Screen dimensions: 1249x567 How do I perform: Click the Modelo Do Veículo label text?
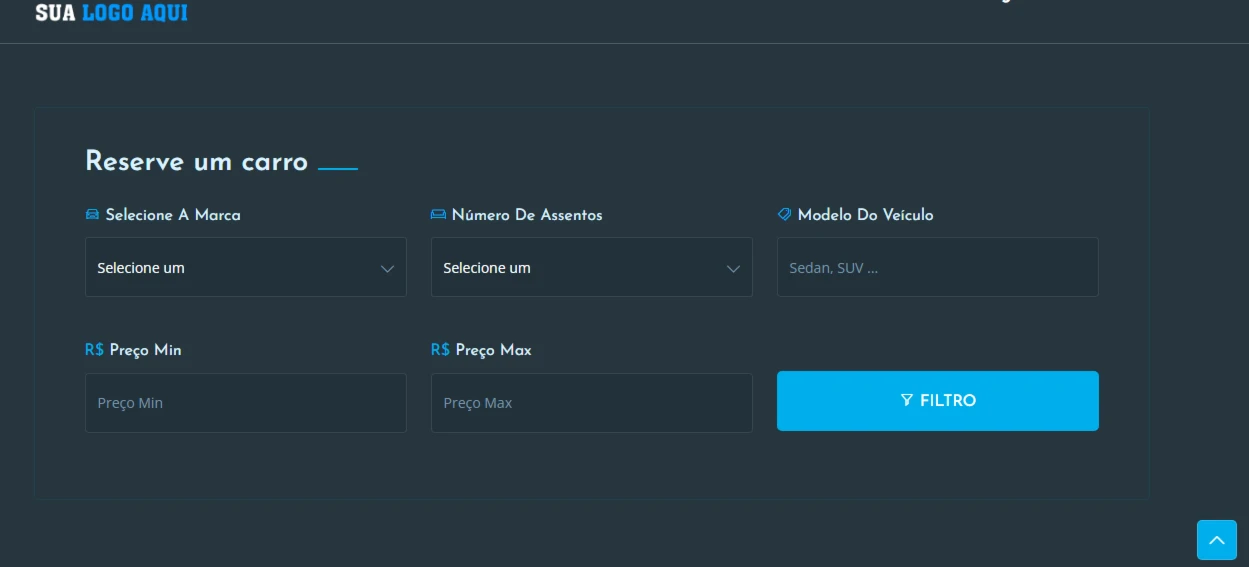866,215
